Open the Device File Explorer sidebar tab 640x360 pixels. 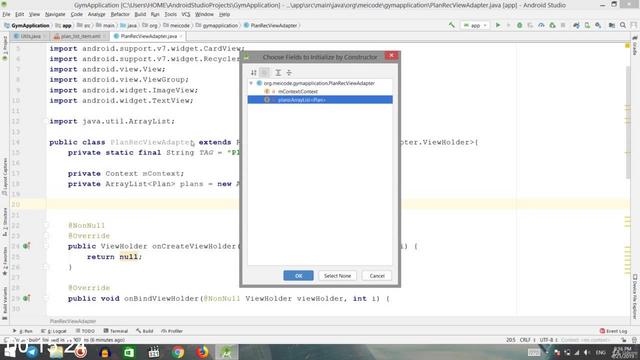tap(635, 297)
